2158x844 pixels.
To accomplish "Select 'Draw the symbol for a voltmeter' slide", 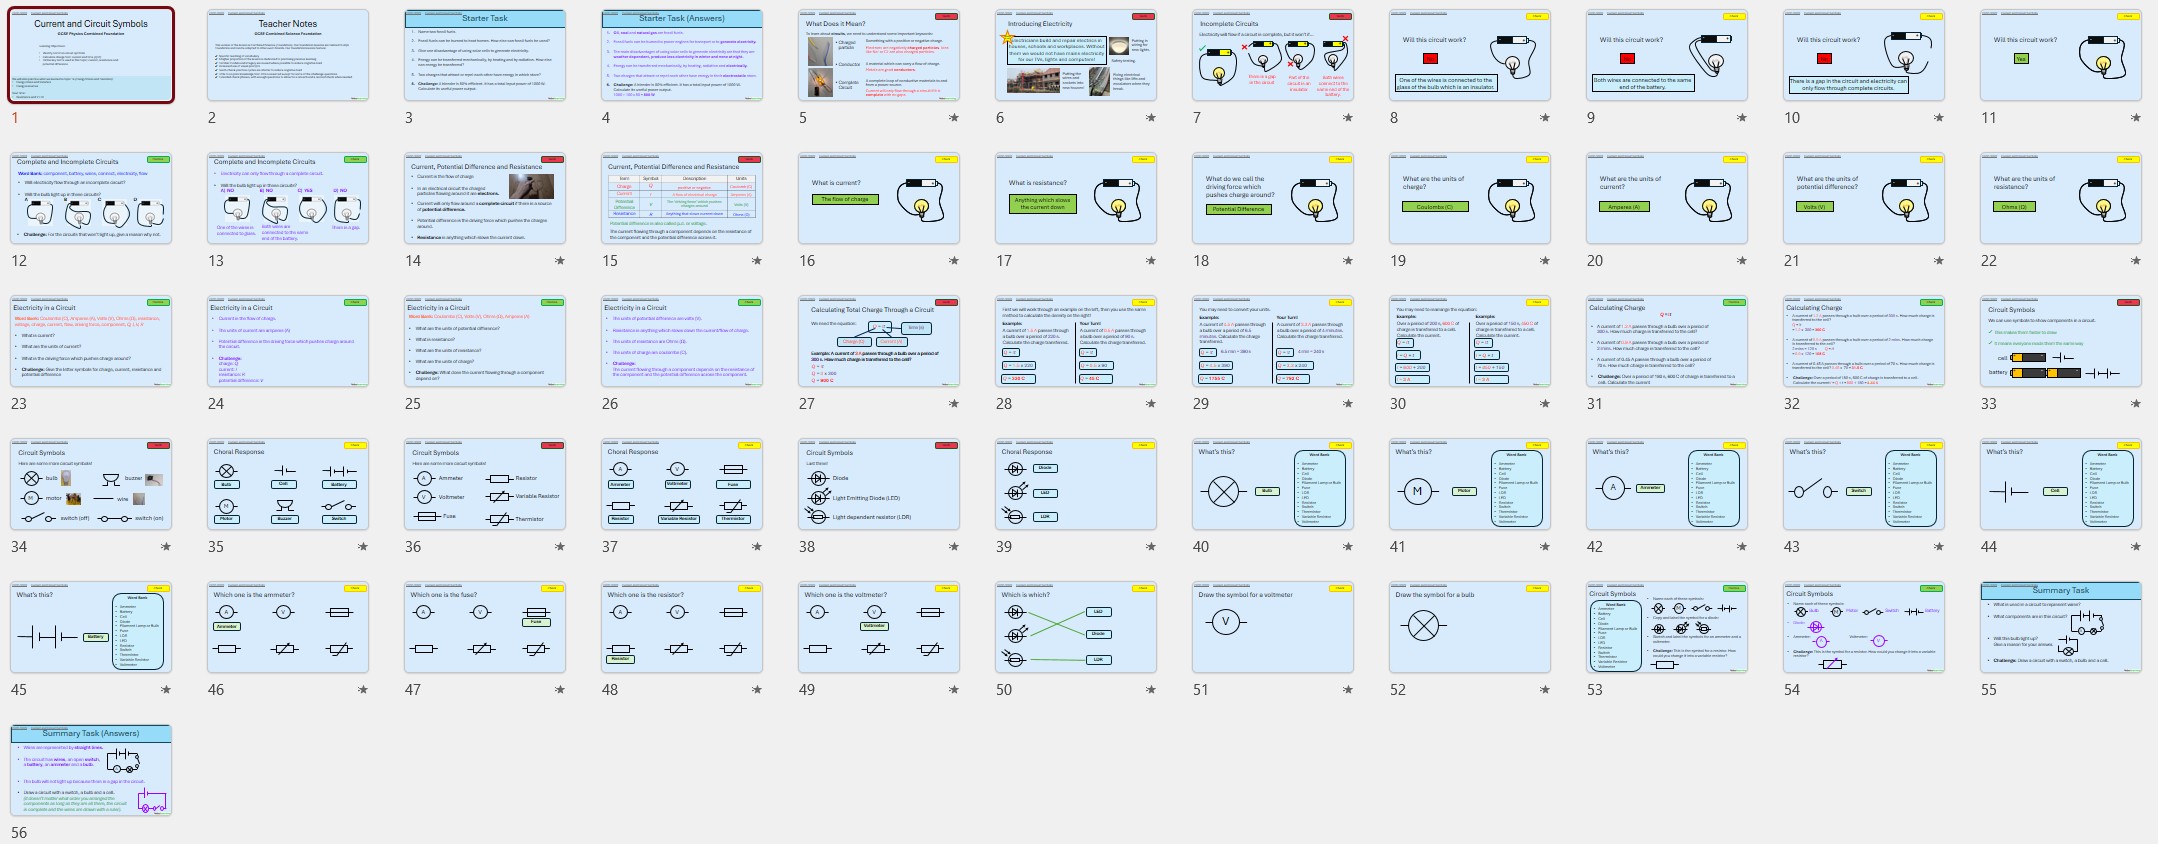I will click(1272, 627).
